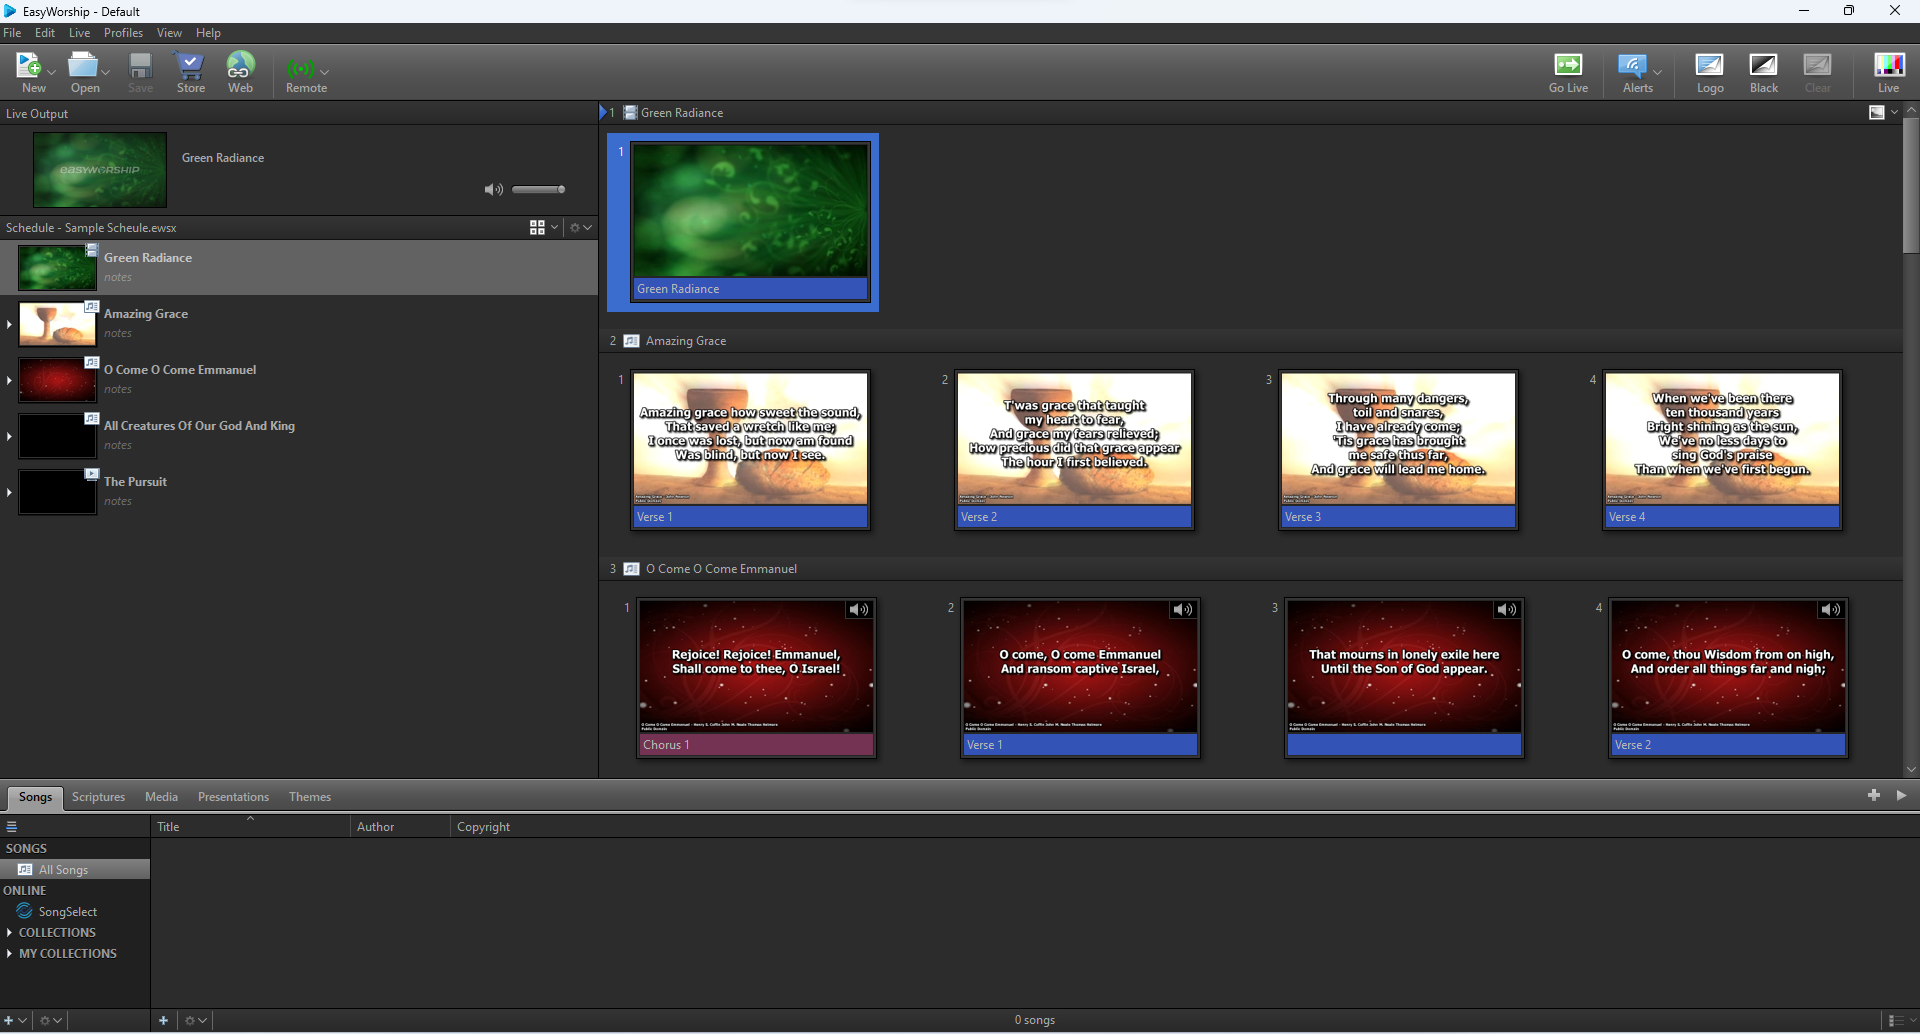
Task: Adjust the Live Output volume slider
Action: (539, 189)
